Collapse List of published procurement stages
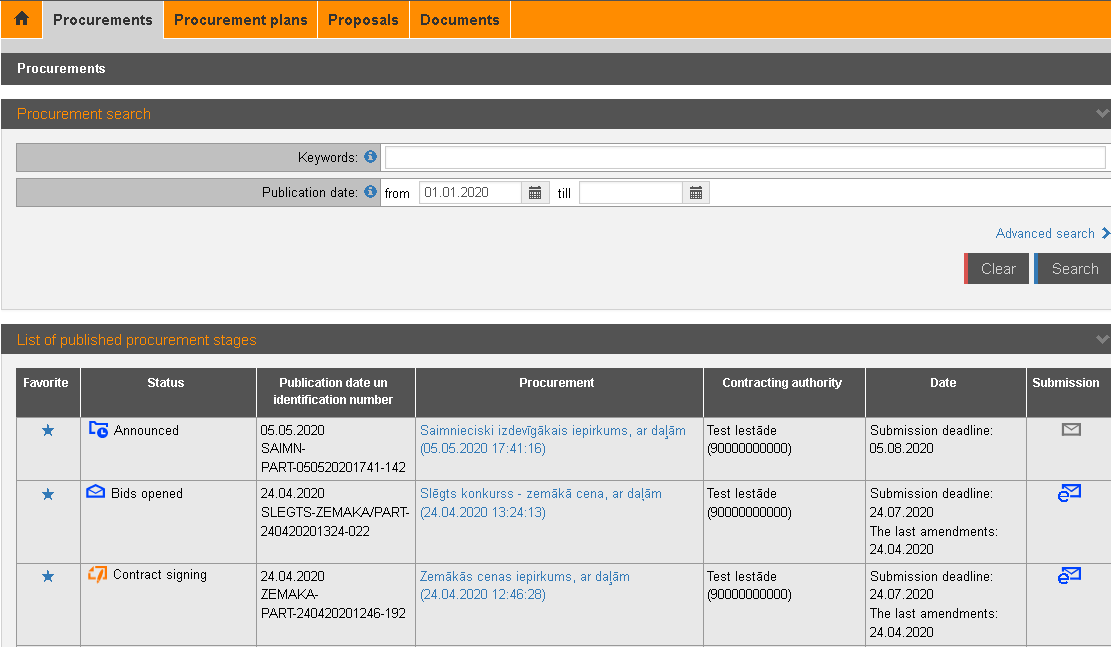Image resolution: width=1111 pixels, height=647 pixels. pyautogui.click(x=1102, y=340)
